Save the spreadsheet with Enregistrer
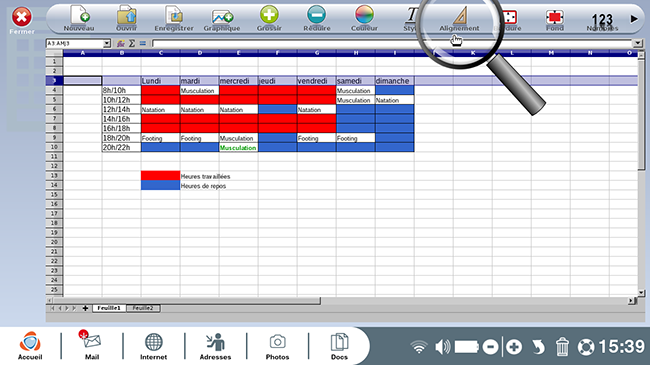The image size is (650, 365). point(174,18)
